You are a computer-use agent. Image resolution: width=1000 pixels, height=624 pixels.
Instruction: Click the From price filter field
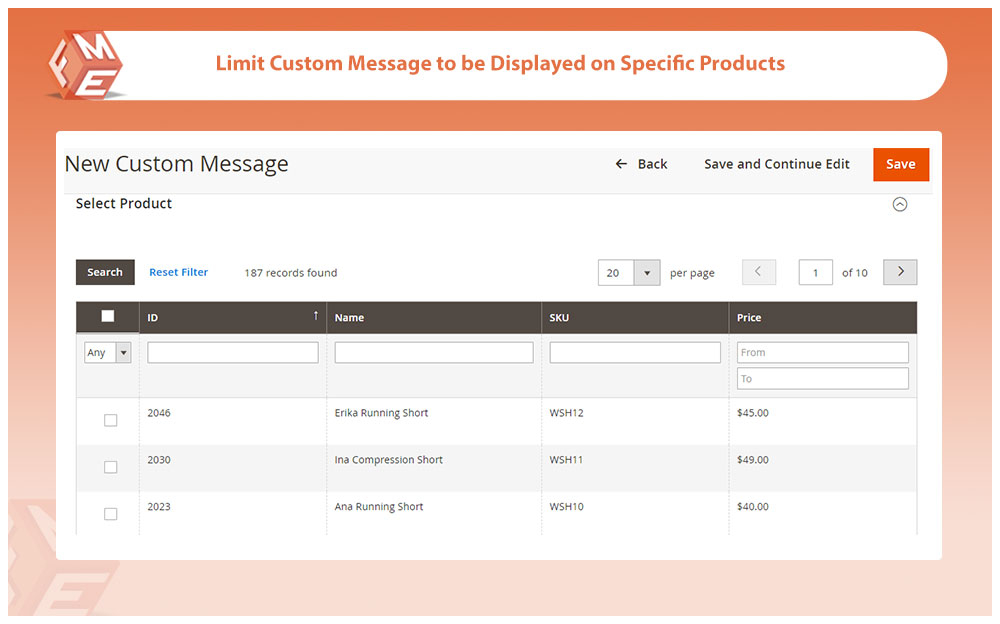822,352
